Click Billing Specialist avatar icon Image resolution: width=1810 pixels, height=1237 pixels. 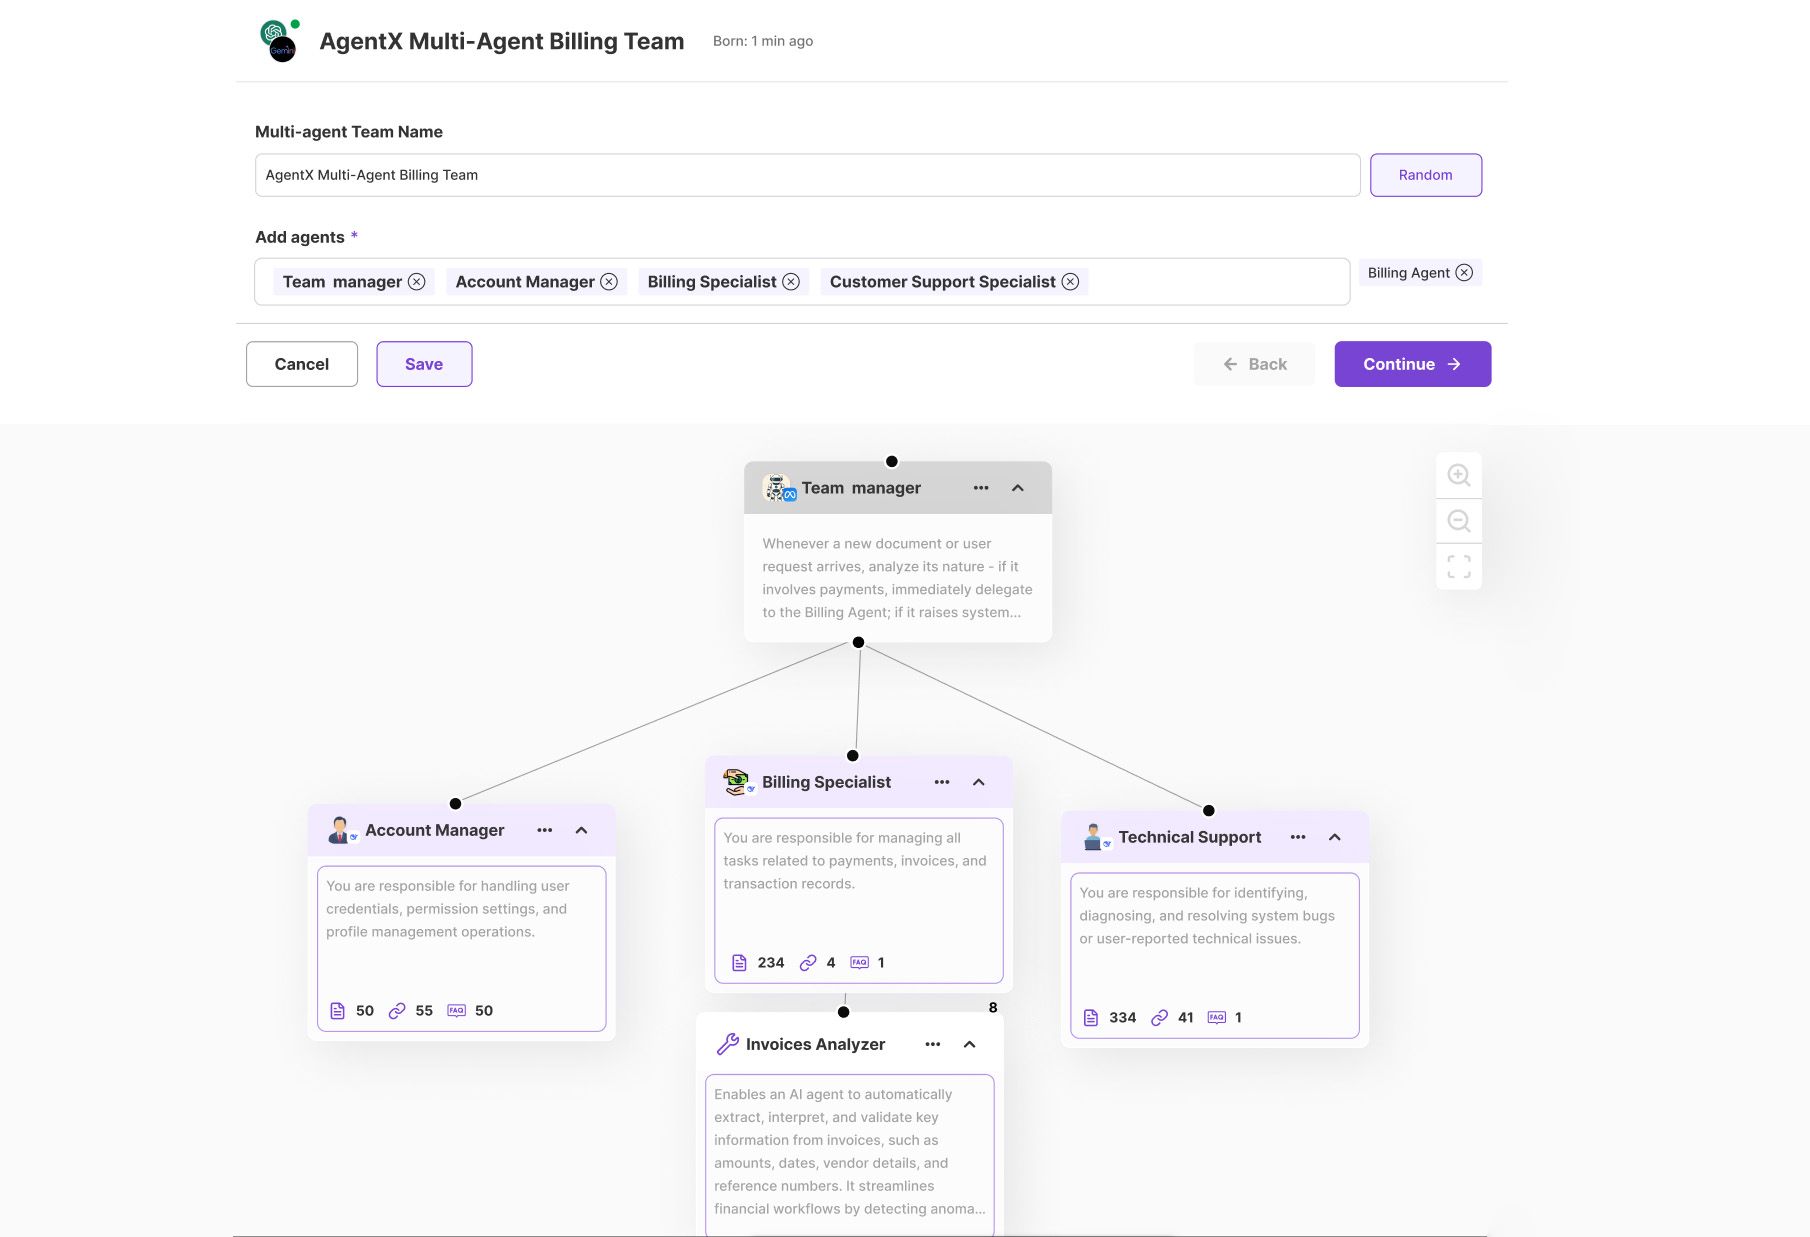pos(738,782)
